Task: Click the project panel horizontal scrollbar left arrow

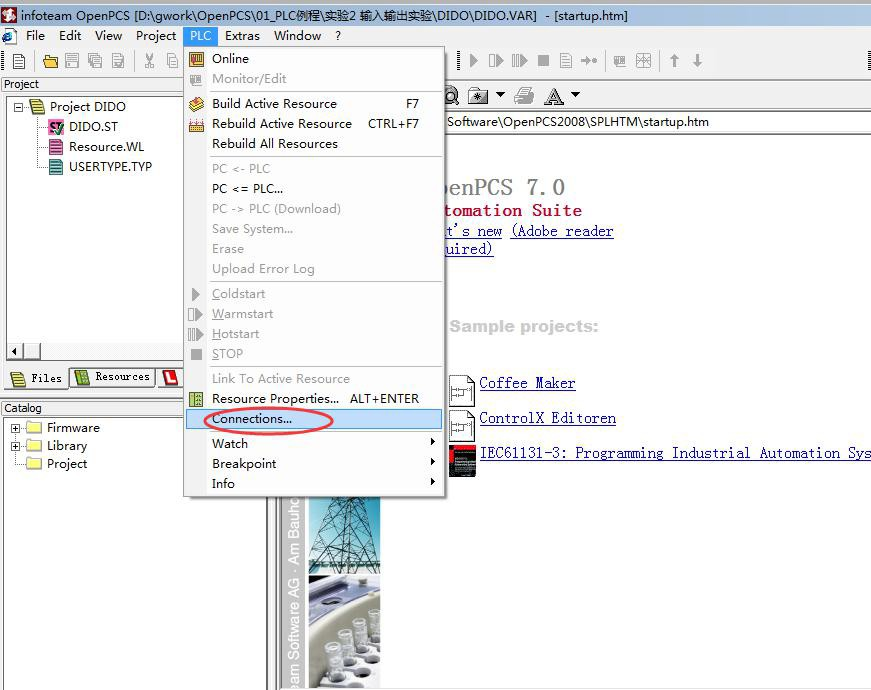Action: click(14, 351)
